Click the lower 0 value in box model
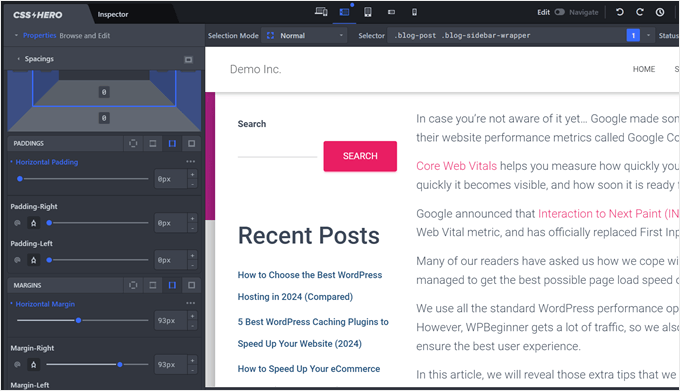 point(104,118)
